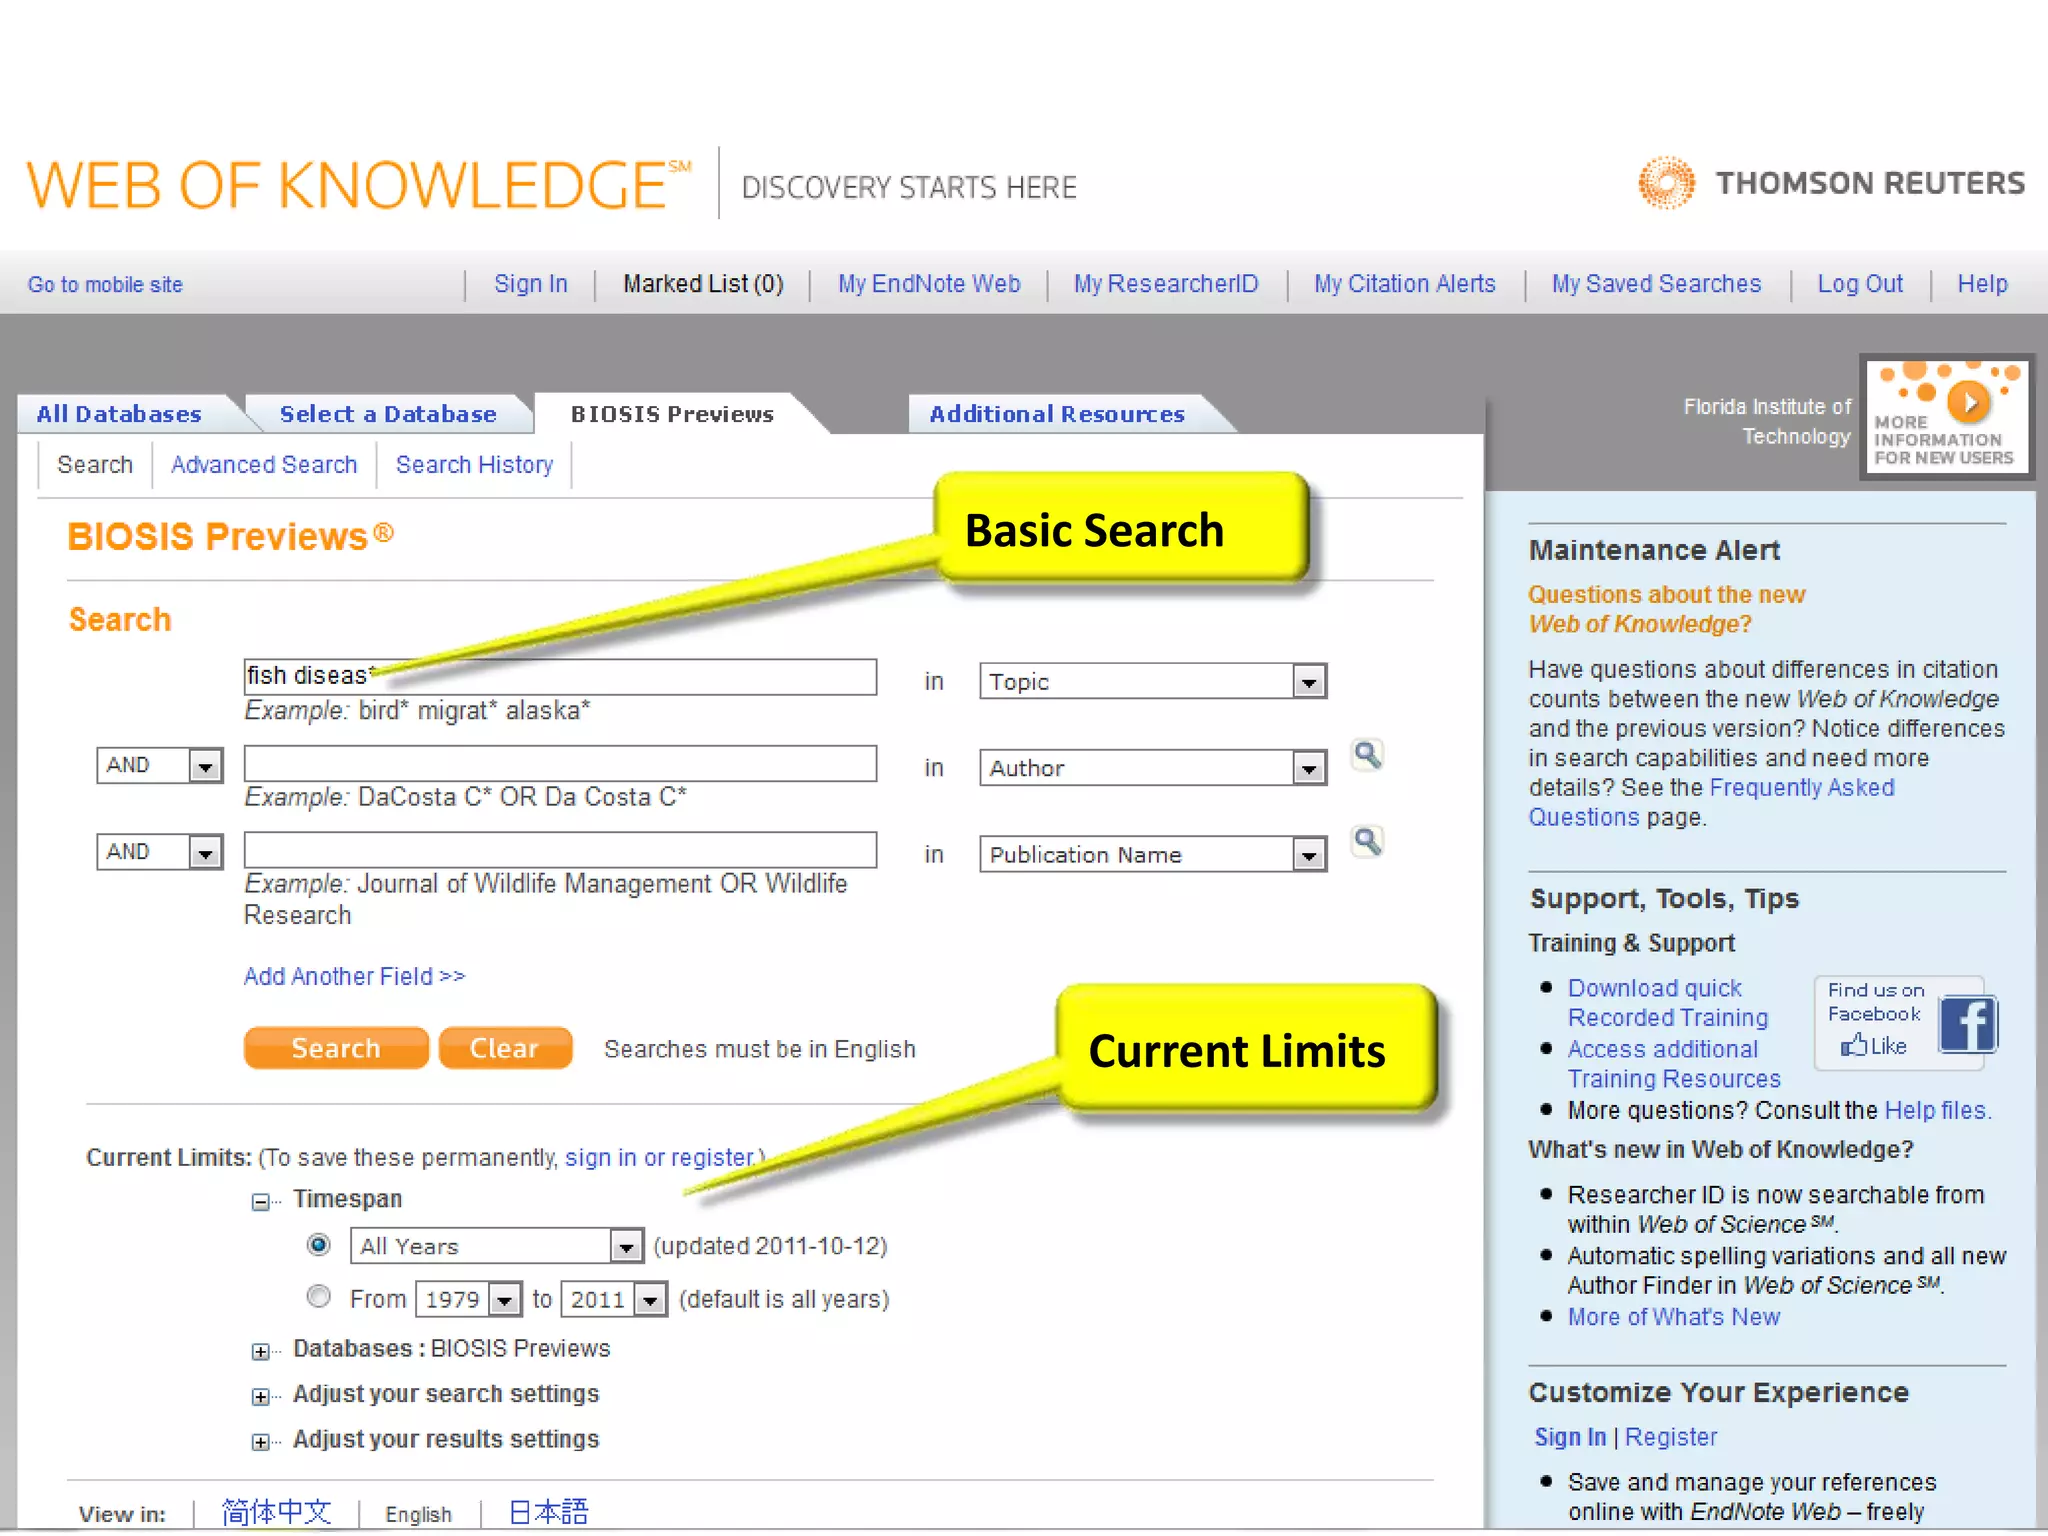Screen dimensions: 2048x1536
Task: Click the Facebook logo icon
Action: click(1967, 1024)
